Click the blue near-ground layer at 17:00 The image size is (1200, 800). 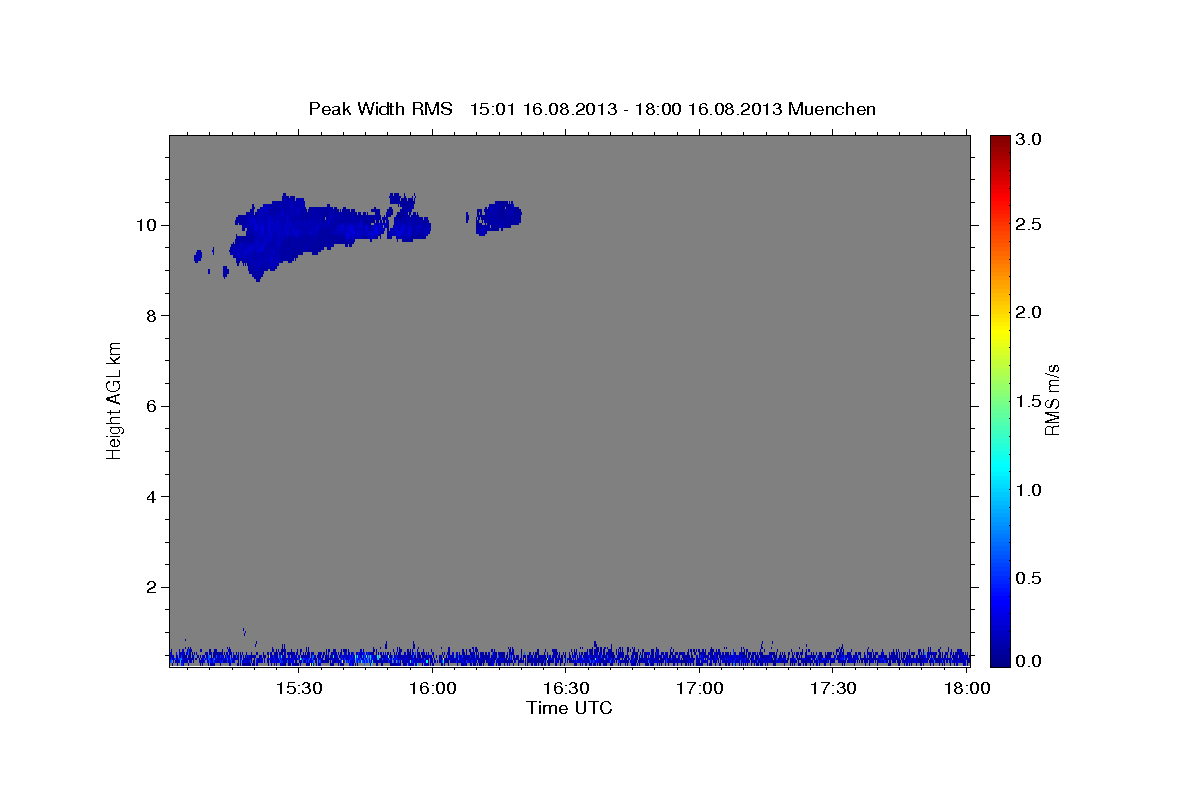click(x=700, y=657)
